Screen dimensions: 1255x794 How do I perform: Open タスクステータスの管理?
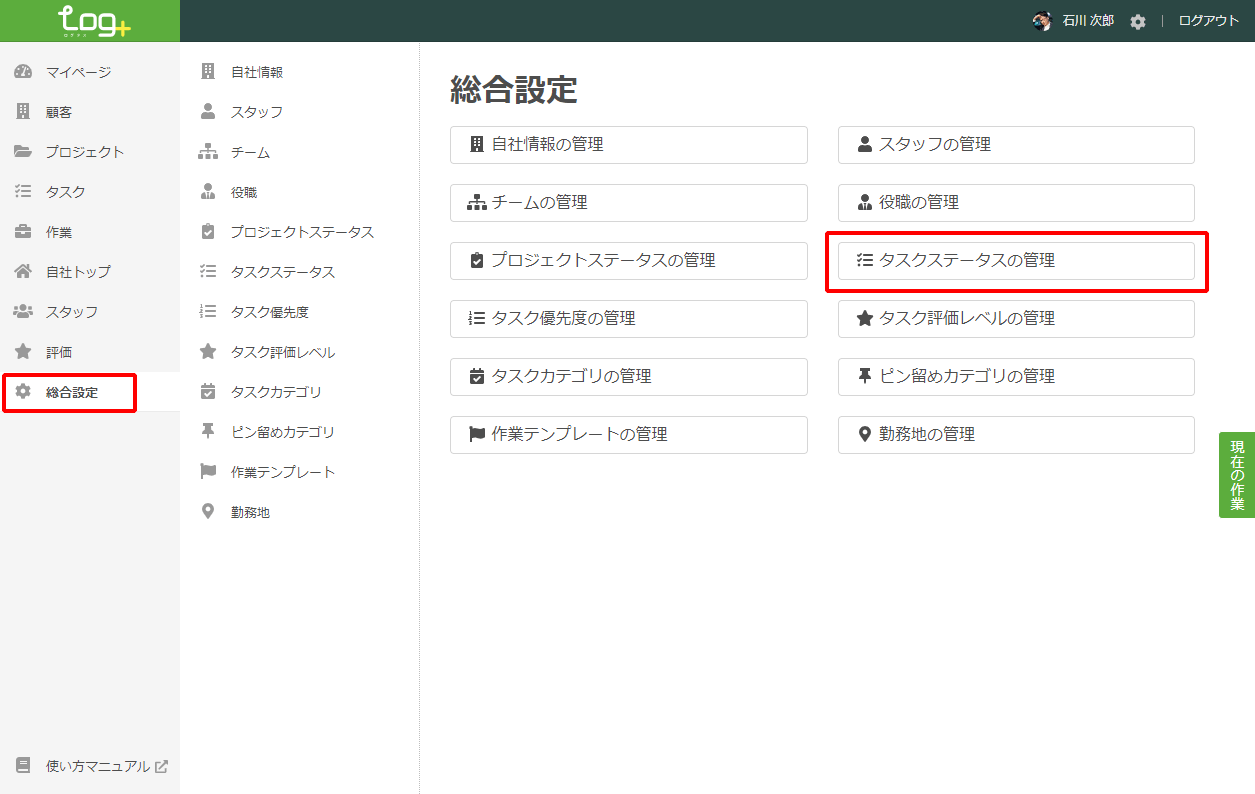pos(1015,261)
